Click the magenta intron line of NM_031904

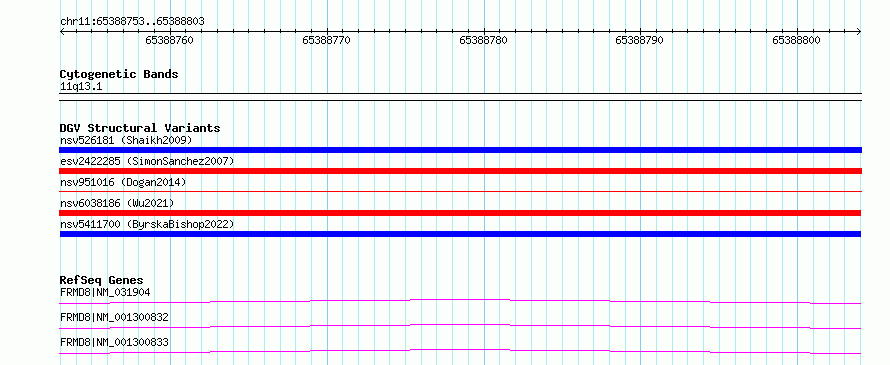460,301
